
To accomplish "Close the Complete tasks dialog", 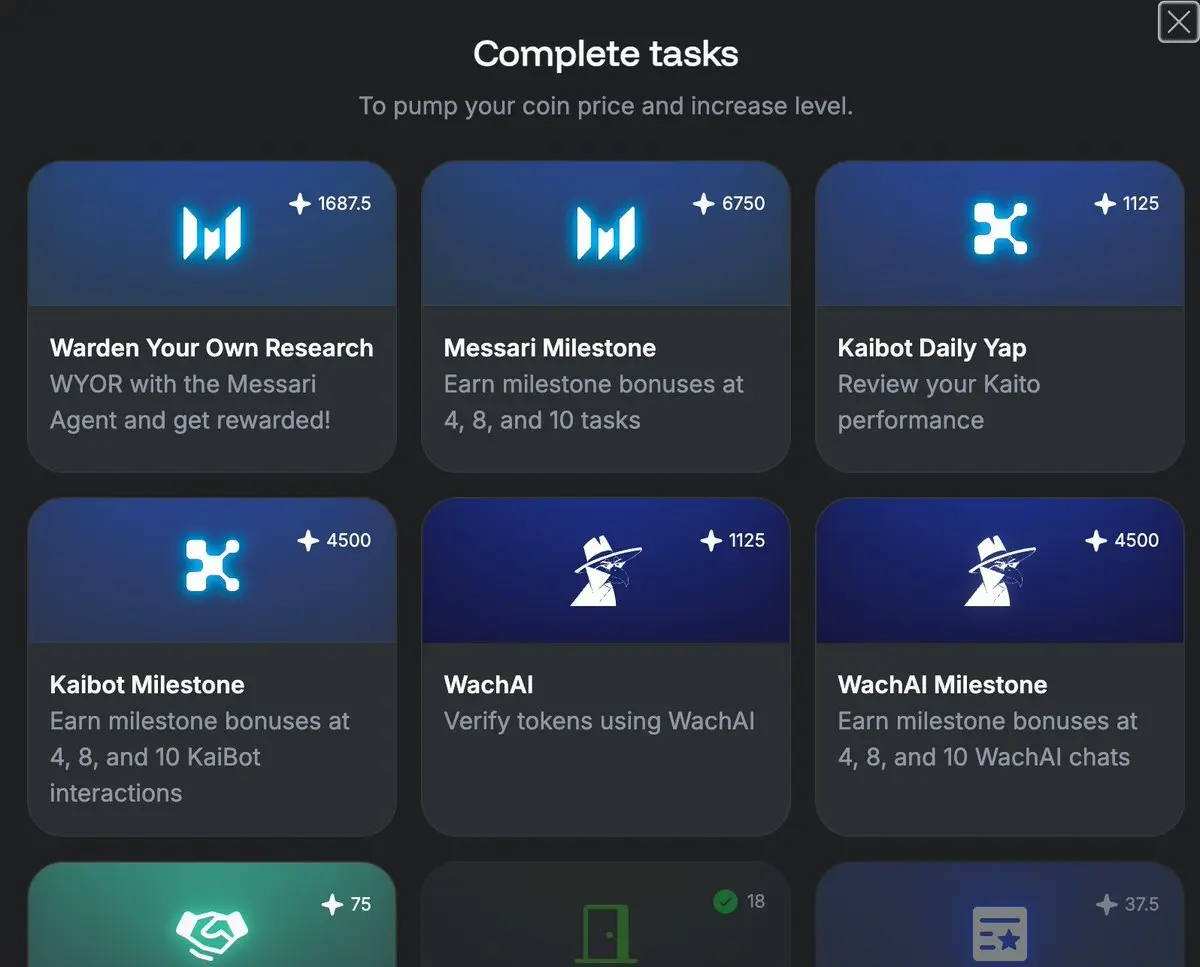I will tap(1178, 22).
